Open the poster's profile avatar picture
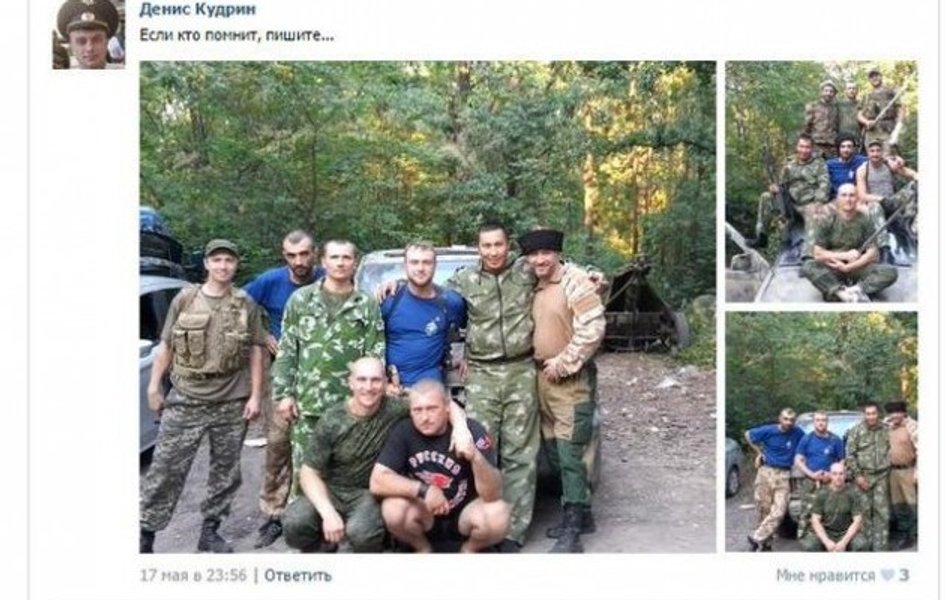The image size is (945, 600). [x=89, y=34]
